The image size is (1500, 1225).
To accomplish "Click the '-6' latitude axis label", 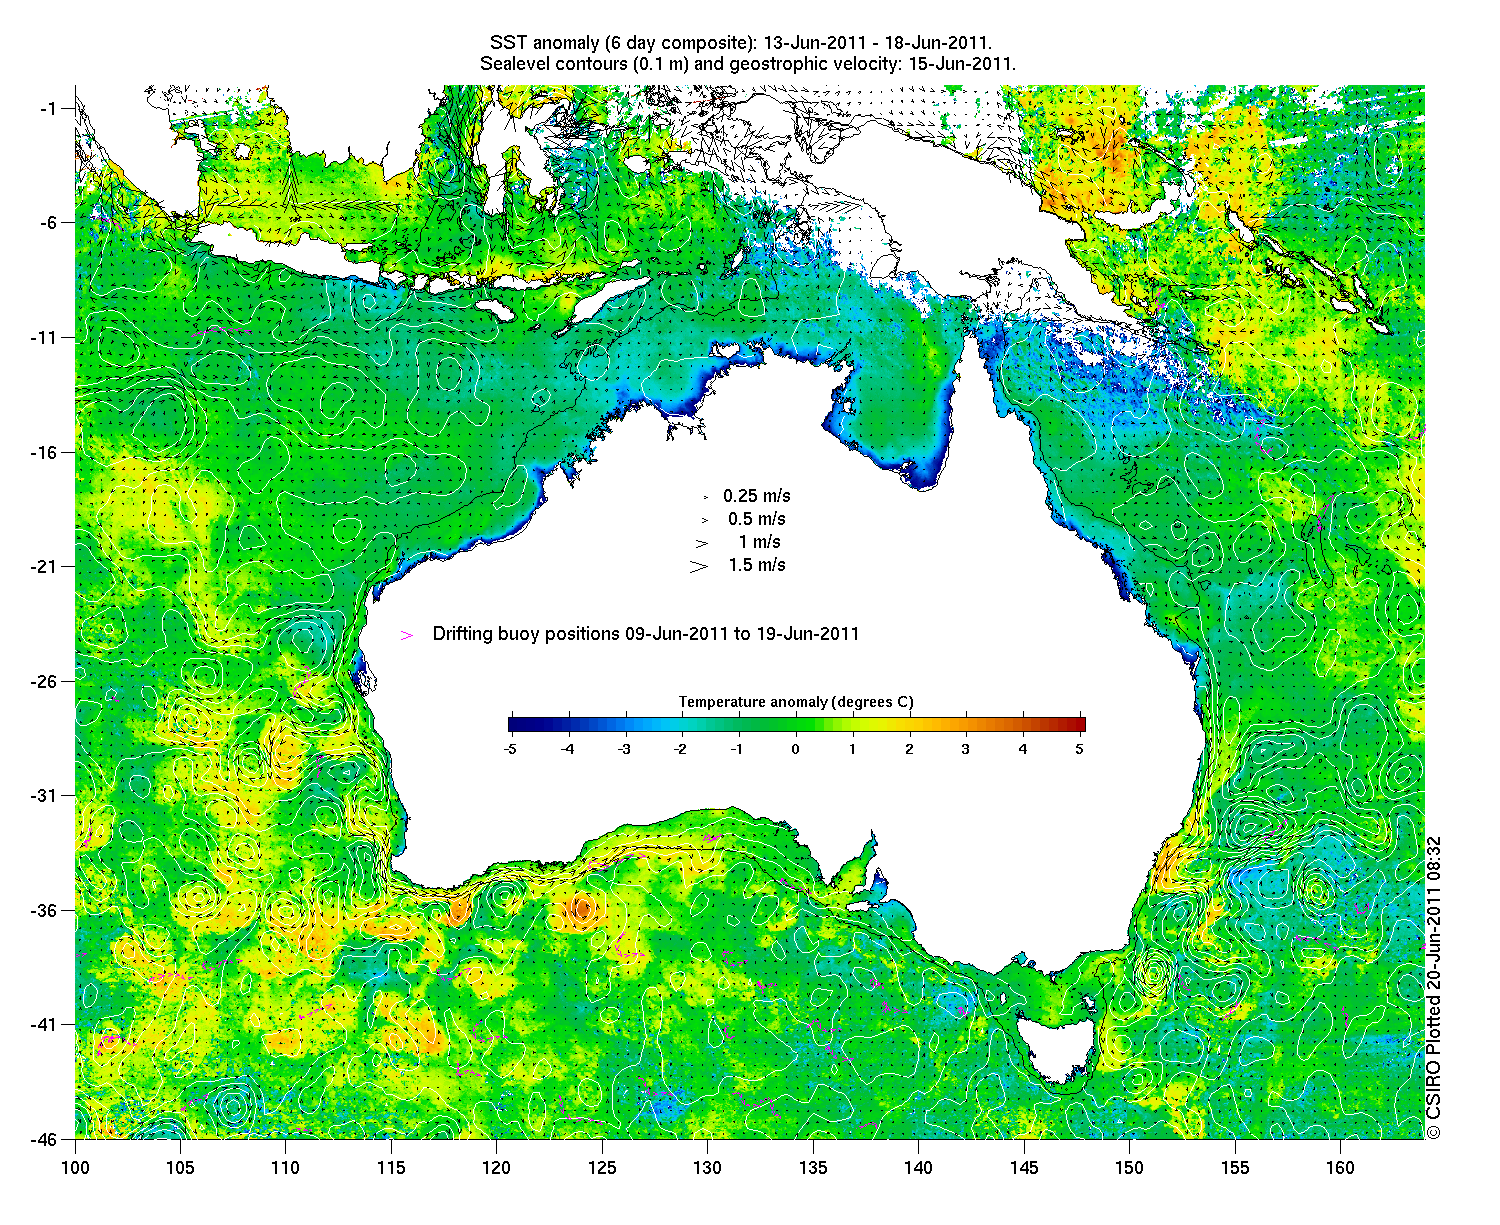I will click(x=49, y=222).
